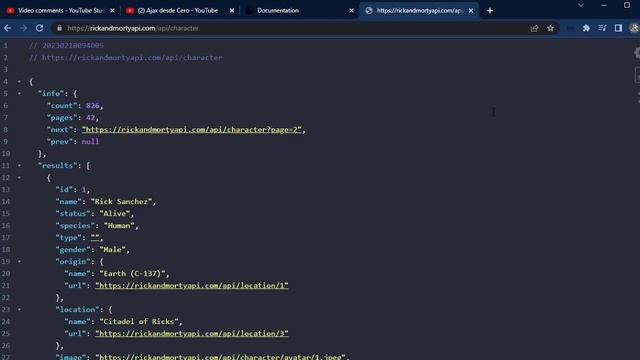Reload the current page

[x=40, y=28]
